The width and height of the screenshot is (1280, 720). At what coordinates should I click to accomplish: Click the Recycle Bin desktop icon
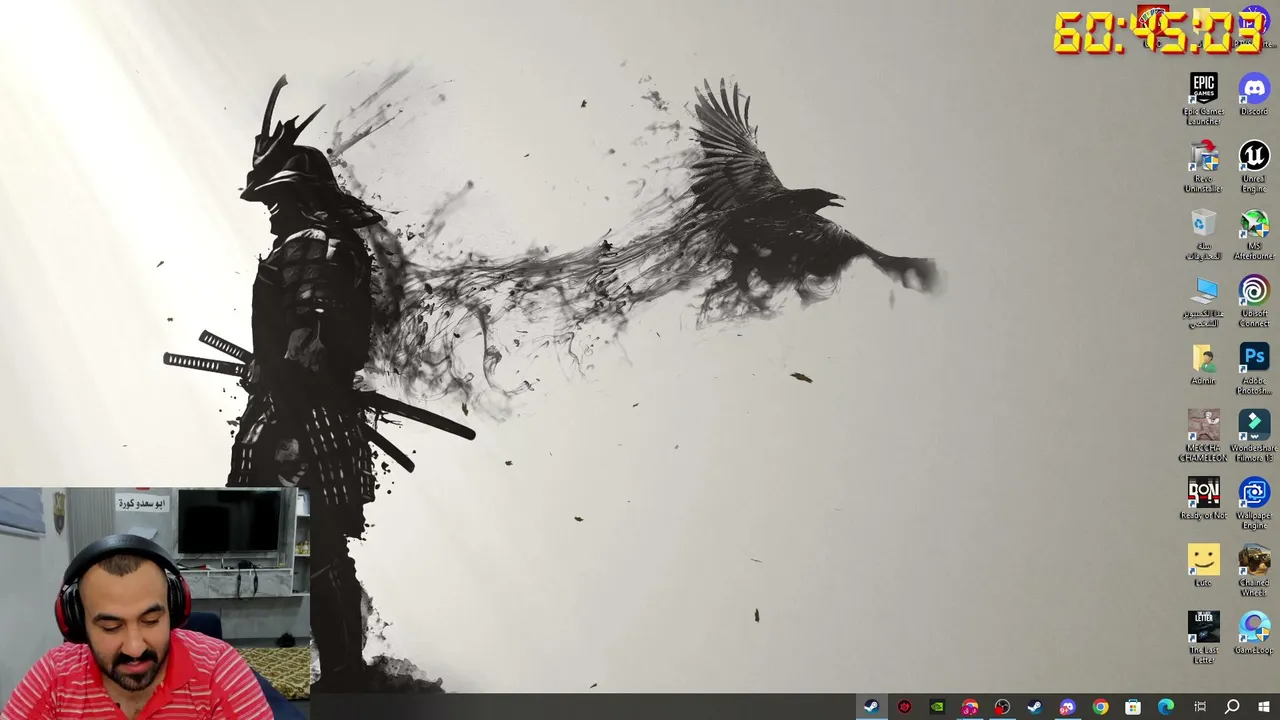click(x=1203, y=234)
